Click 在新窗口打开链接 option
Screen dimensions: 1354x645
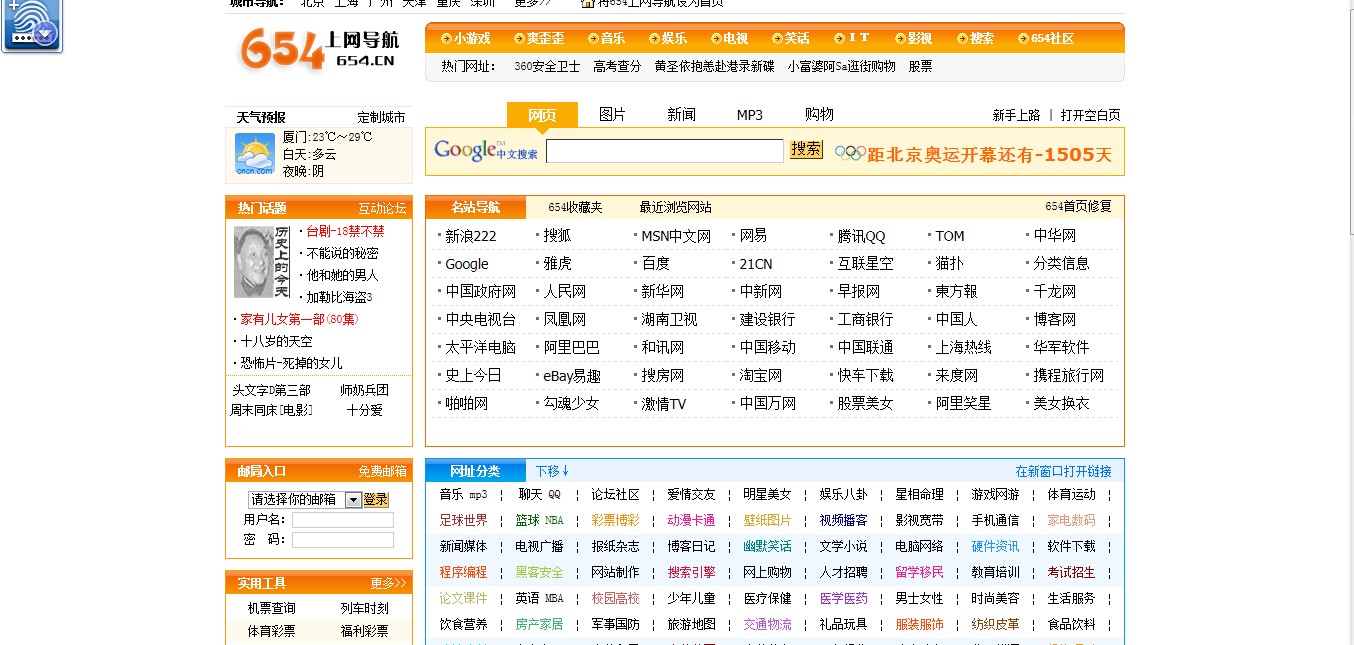tap(1063, 471)
